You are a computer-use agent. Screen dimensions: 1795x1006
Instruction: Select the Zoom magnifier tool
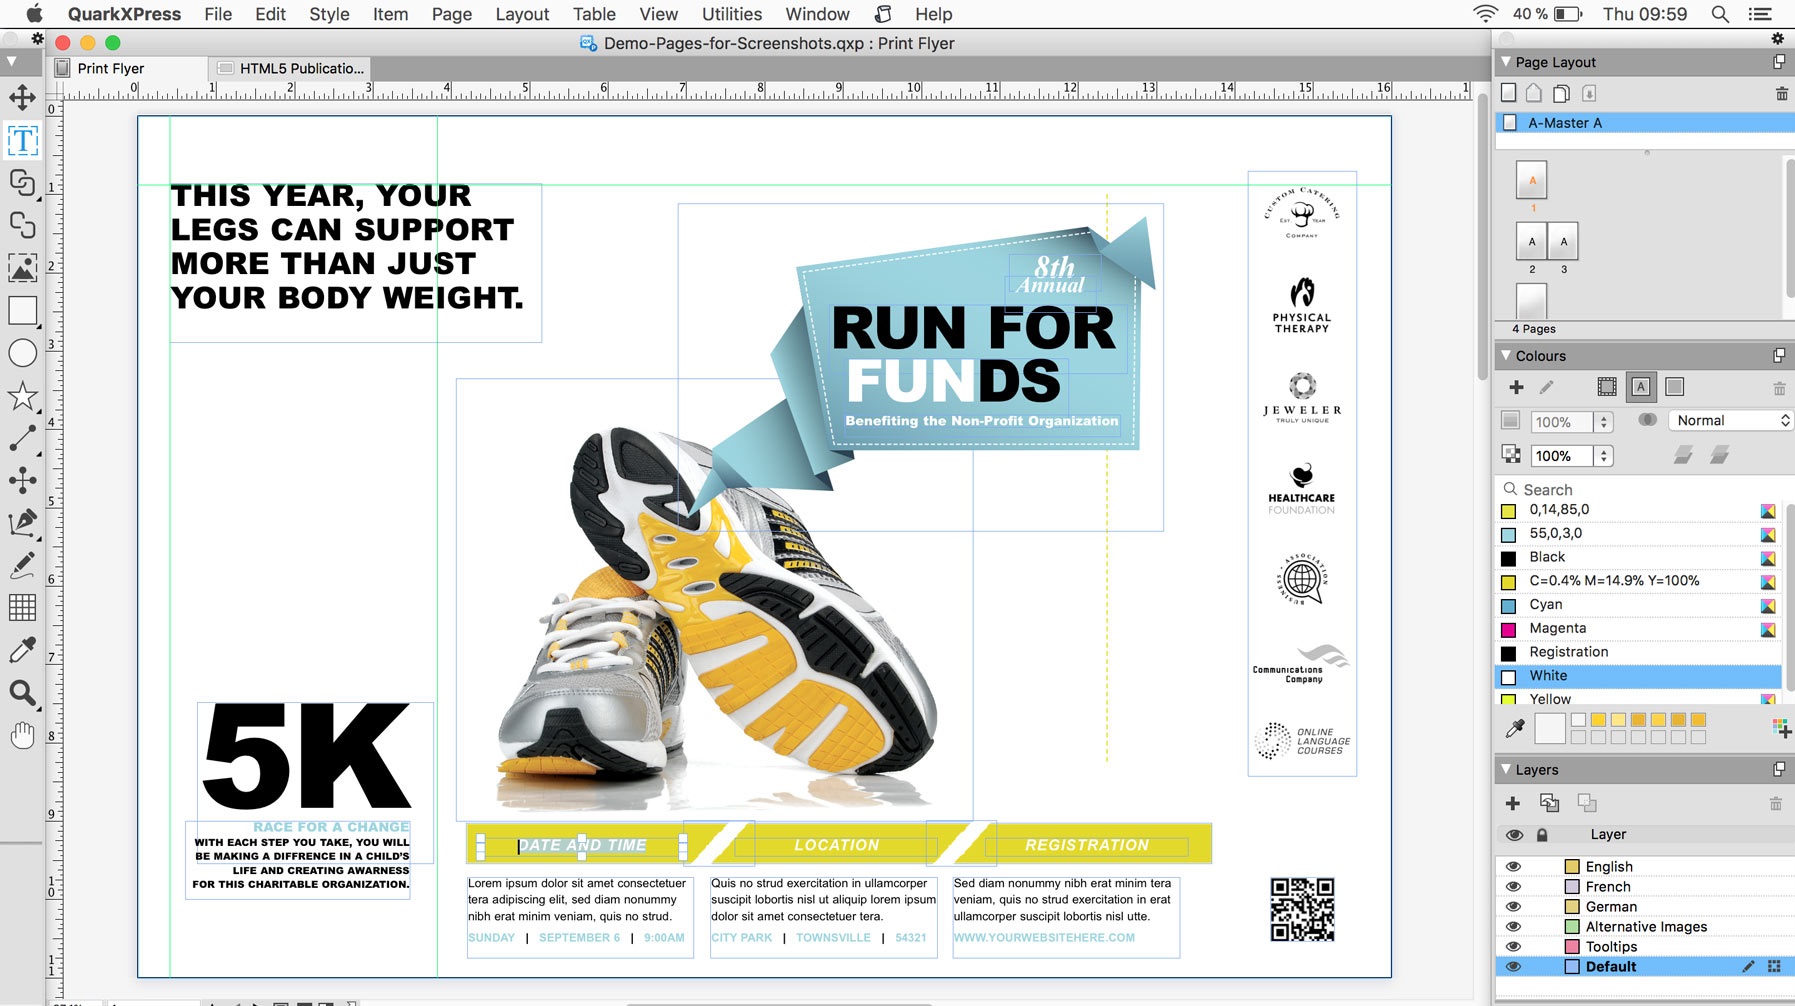[22, 692]
